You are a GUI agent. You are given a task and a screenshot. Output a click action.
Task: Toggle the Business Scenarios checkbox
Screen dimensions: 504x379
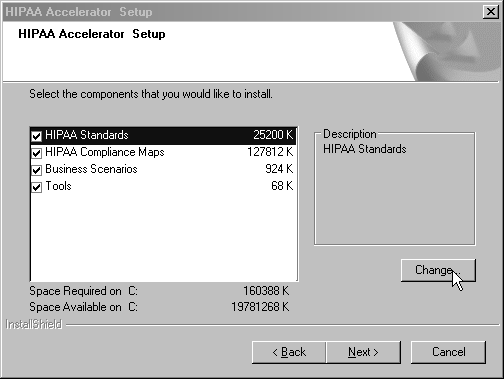pyautogui.click(x=36, y=170)
